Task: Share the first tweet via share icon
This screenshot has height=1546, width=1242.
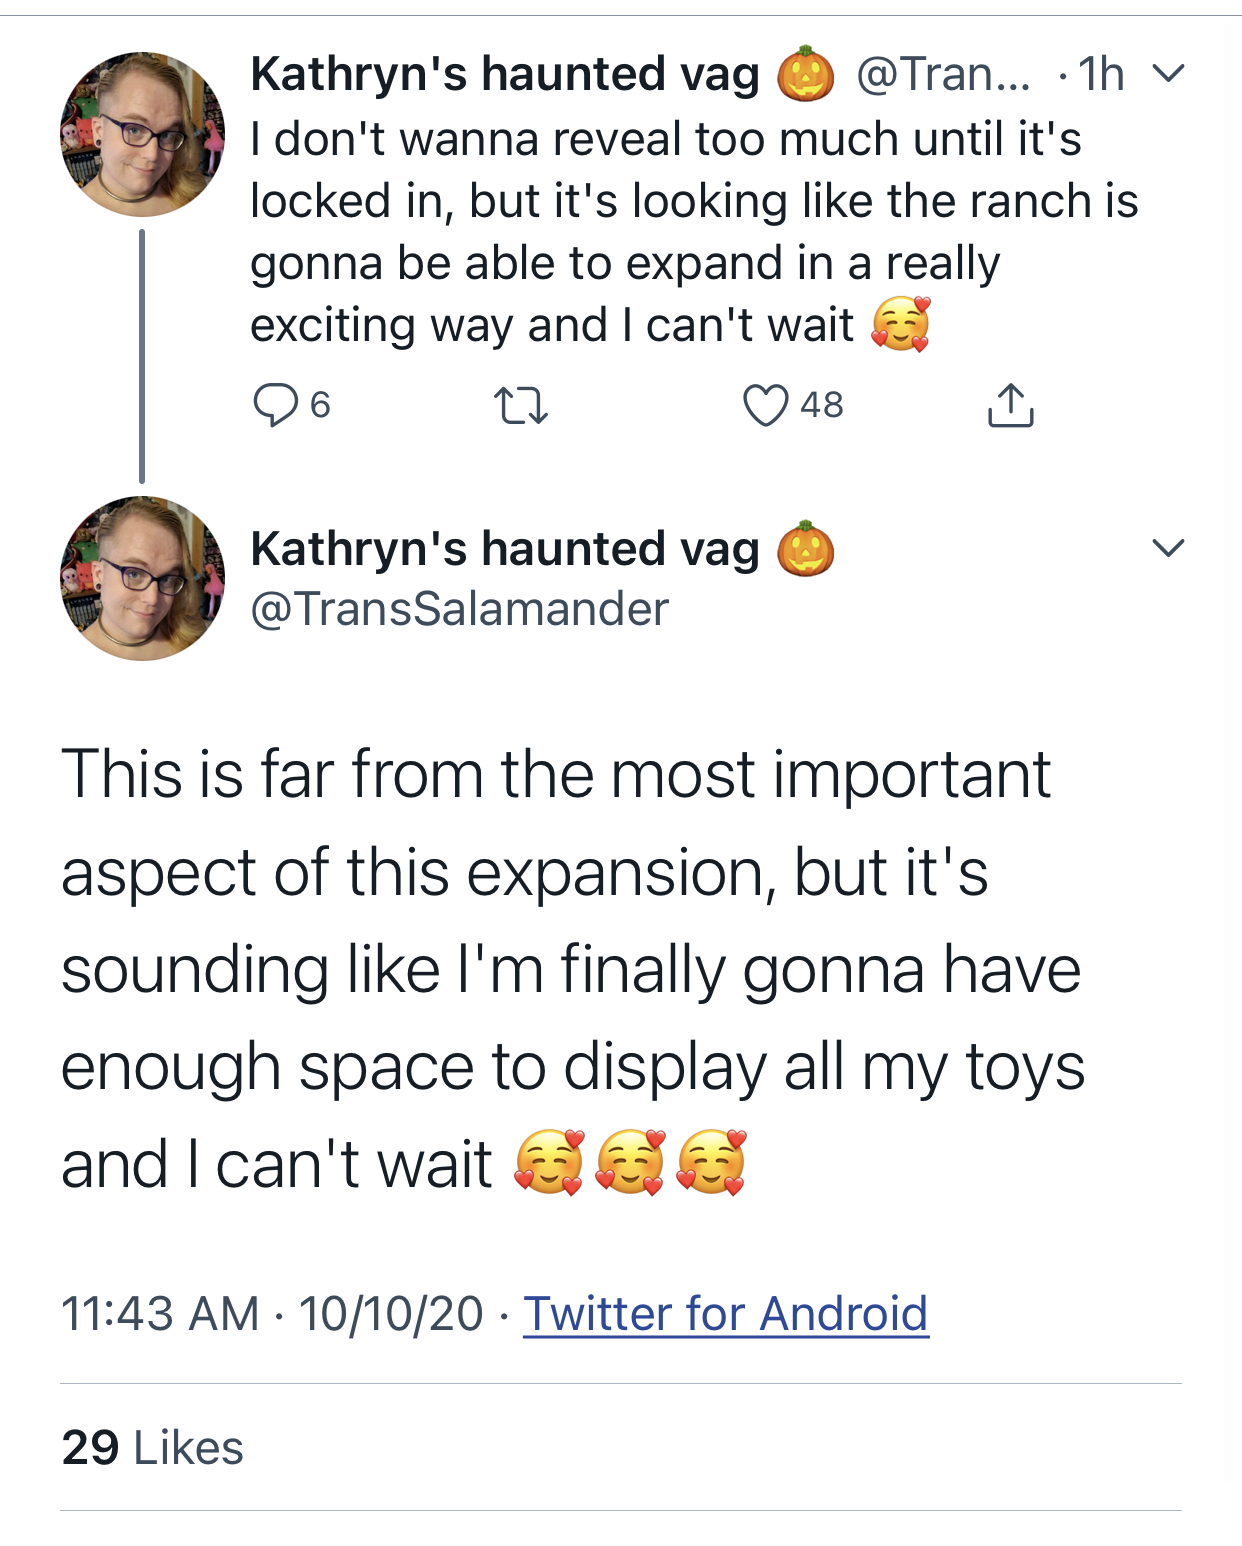Action: pos(1011,405)
